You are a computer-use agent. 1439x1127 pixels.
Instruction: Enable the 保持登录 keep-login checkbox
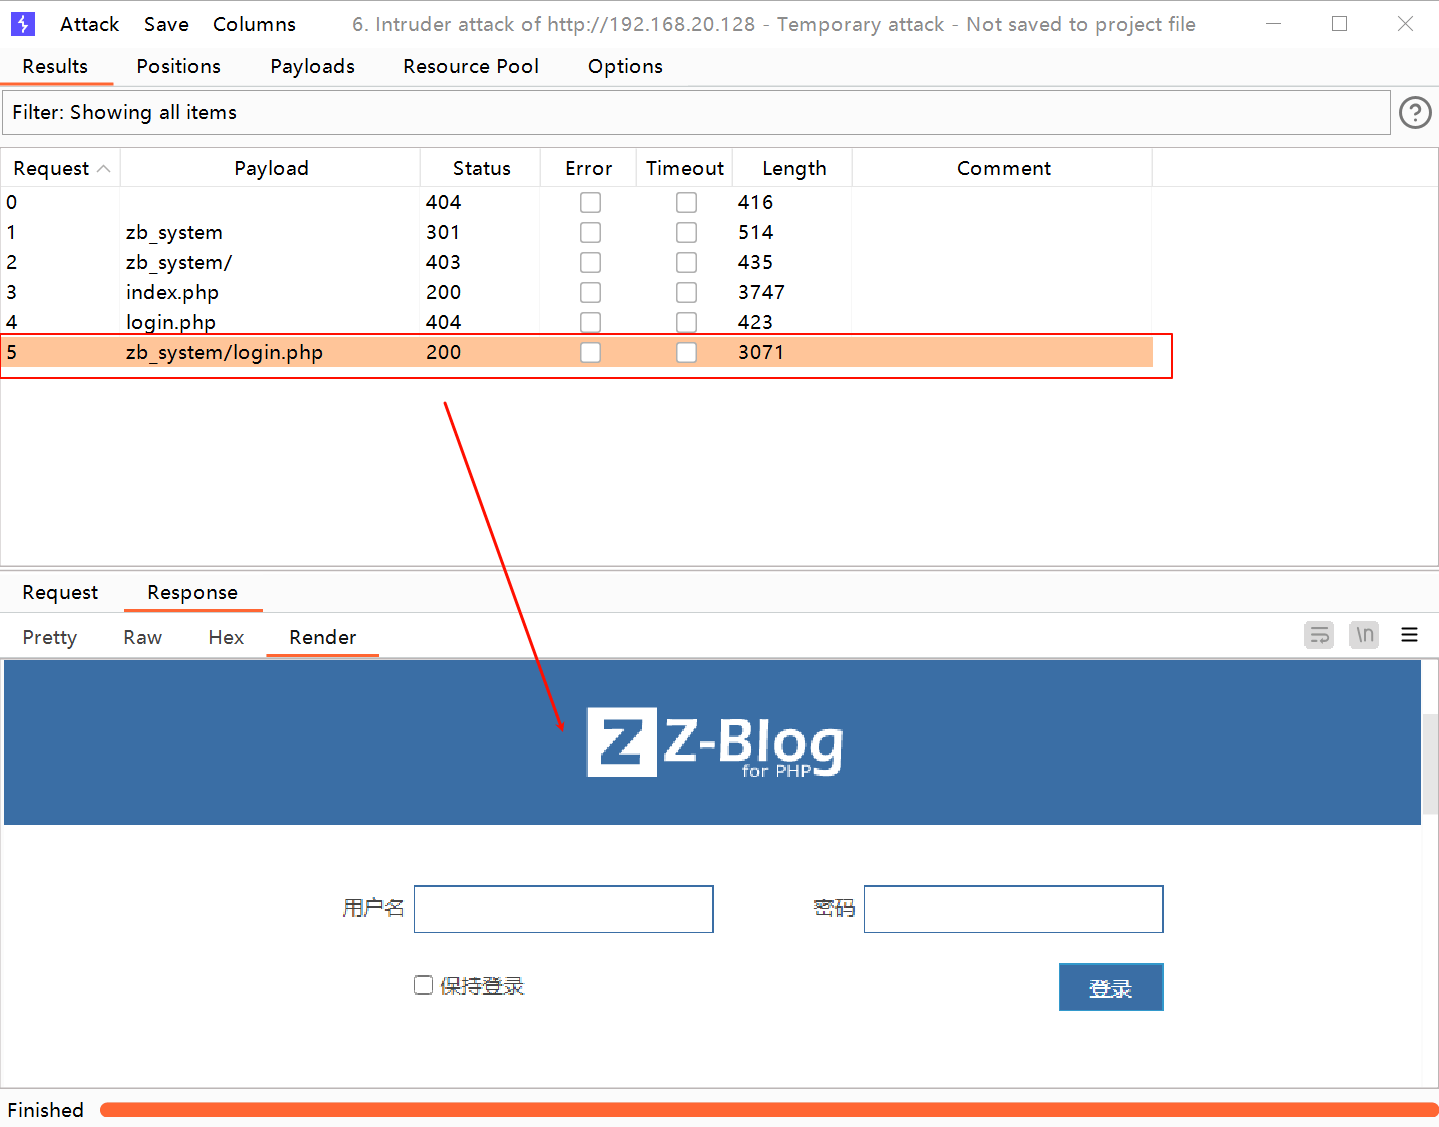pyautogui.click(x=424, y=985)
